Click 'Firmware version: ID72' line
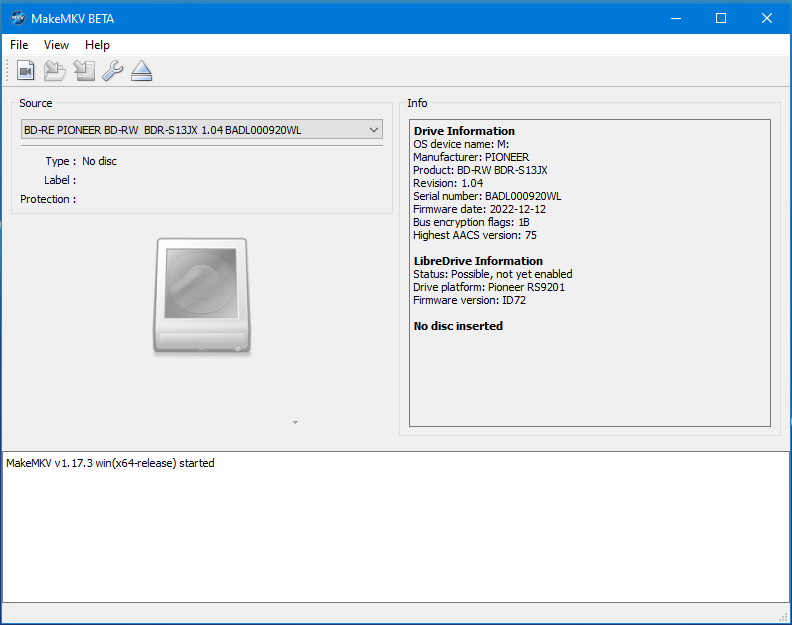The image size is (792, 625). pos(469,300)
